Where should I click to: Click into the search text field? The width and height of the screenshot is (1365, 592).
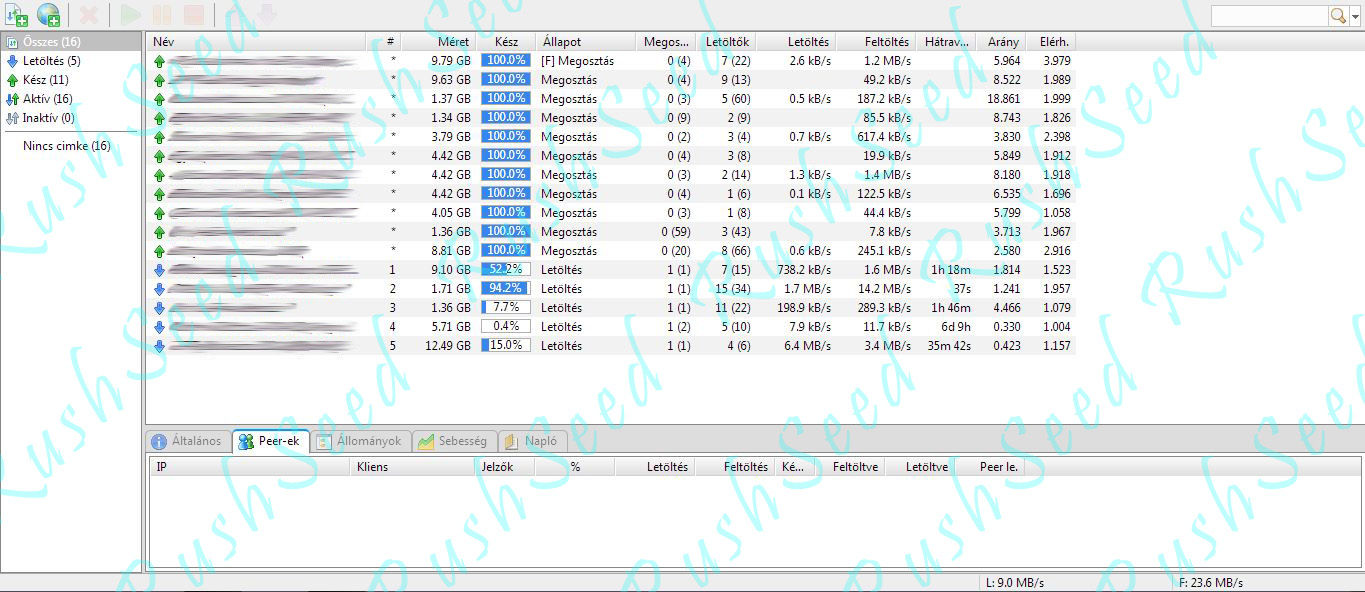click(1268, 15)
